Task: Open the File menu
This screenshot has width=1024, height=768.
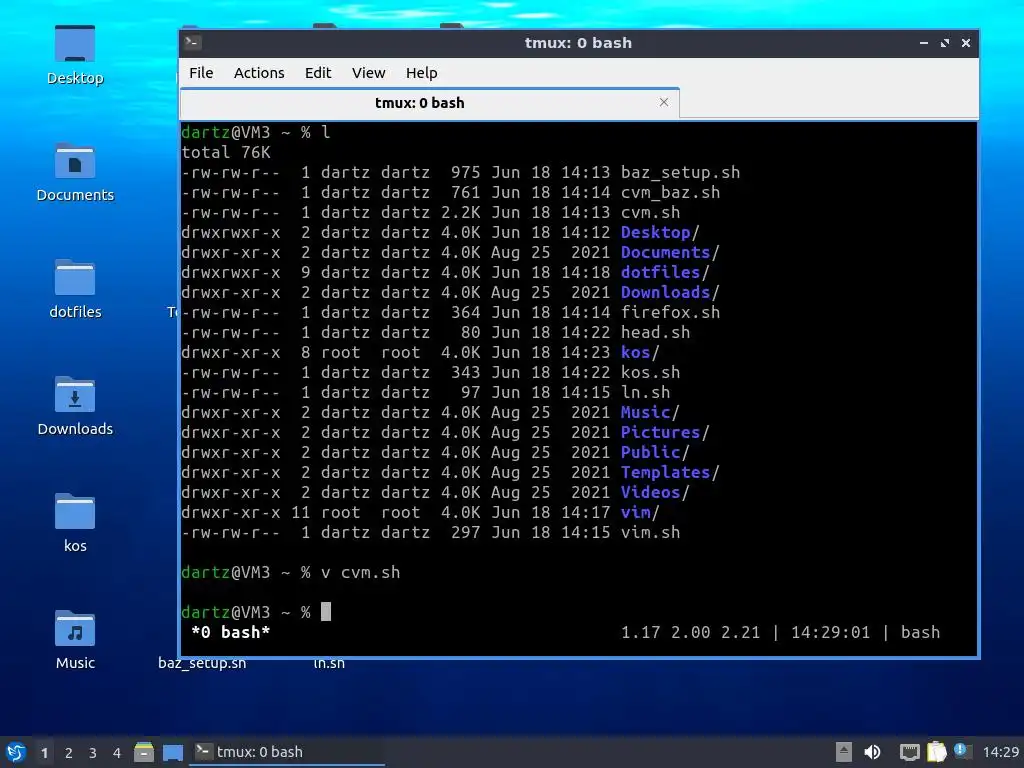Action: [x=201, y=72]
